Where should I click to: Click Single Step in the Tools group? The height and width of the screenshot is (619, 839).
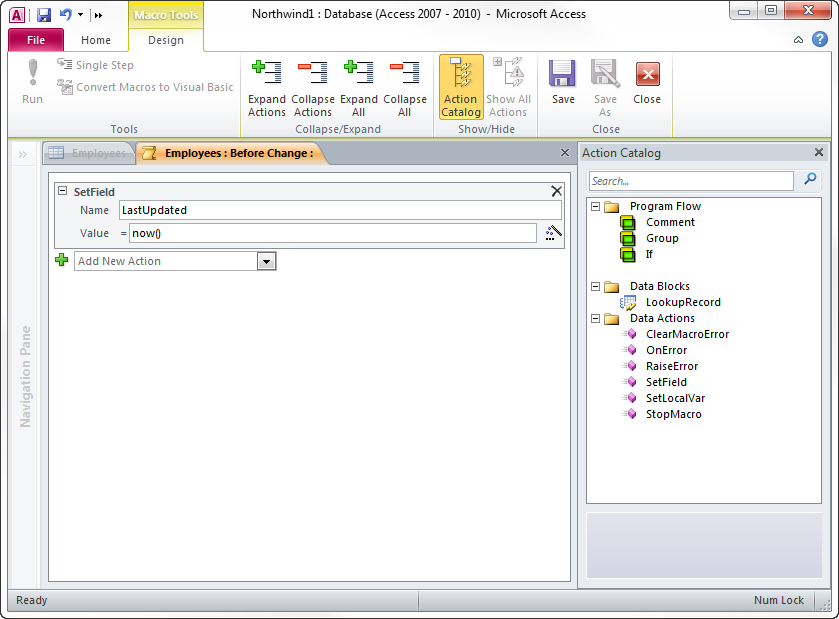point(96,65)
